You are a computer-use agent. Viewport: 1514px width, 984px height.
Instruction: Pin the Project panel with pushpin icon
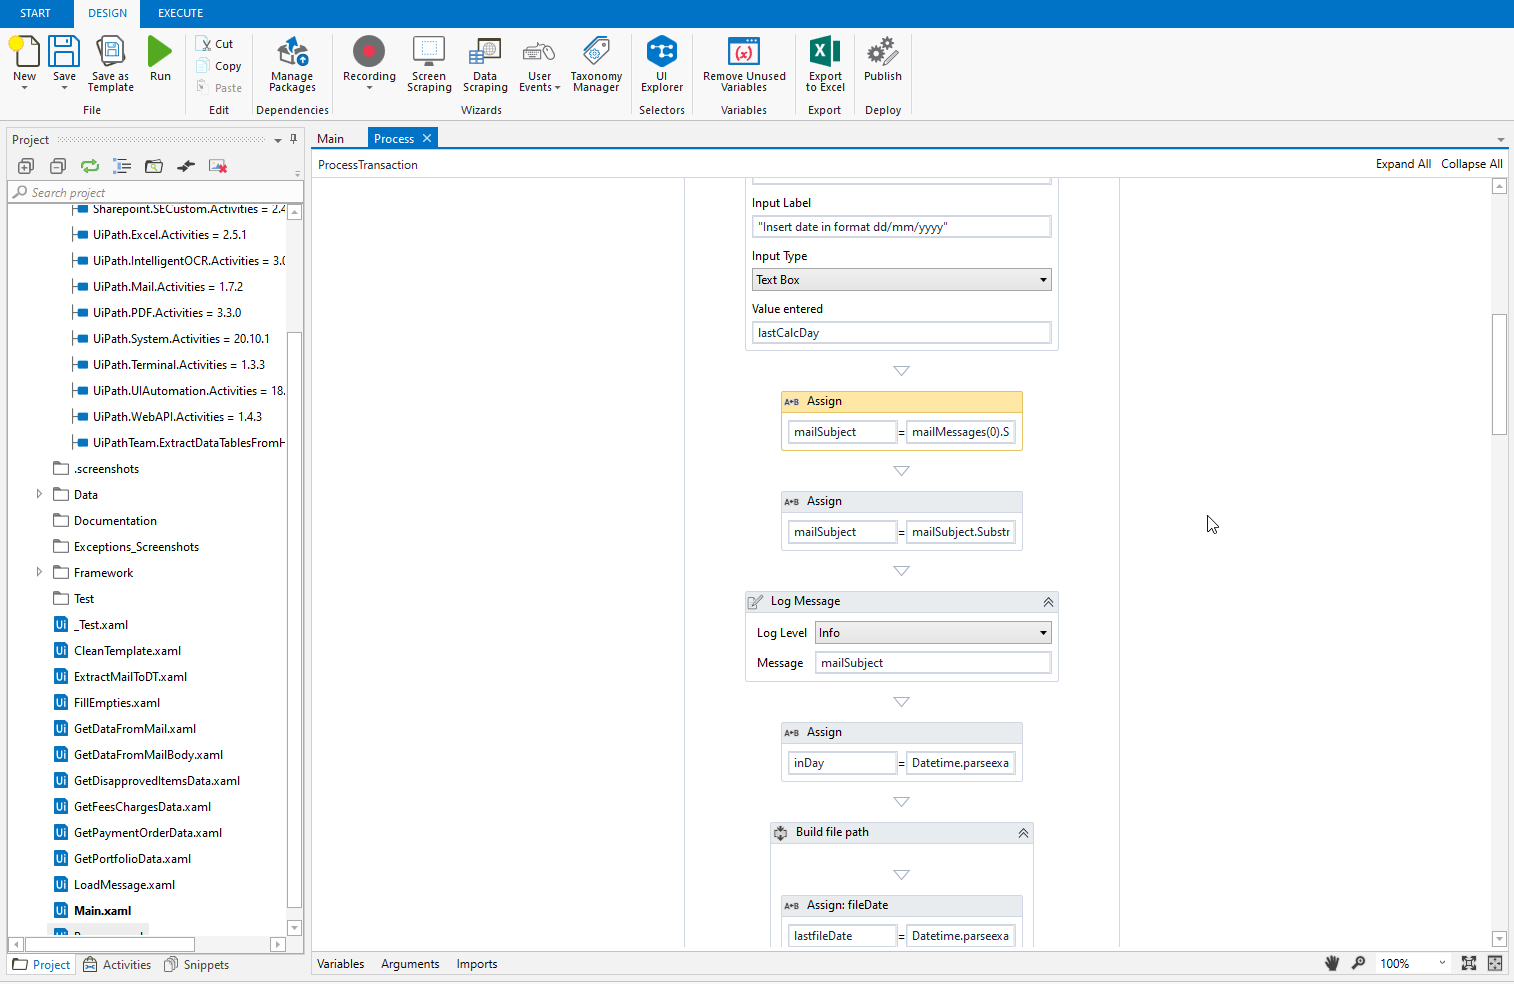pyautogui.click(x=293, y=139)
